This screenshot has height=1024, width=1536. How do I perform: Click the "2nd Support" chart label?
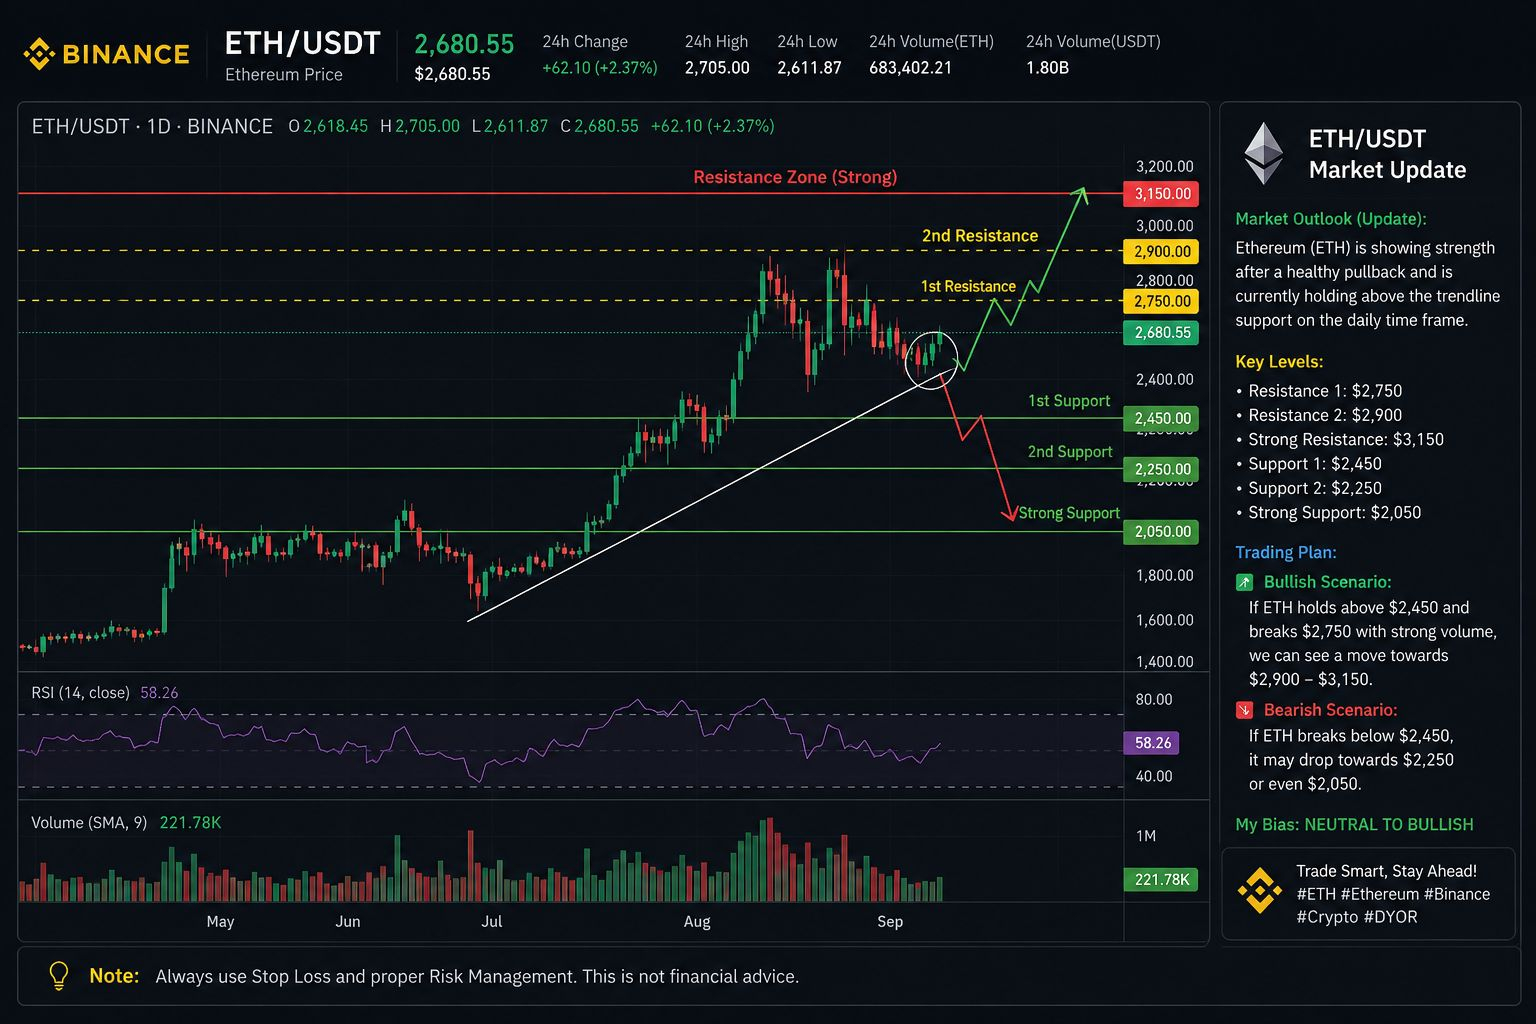(x=1070, y=452)
